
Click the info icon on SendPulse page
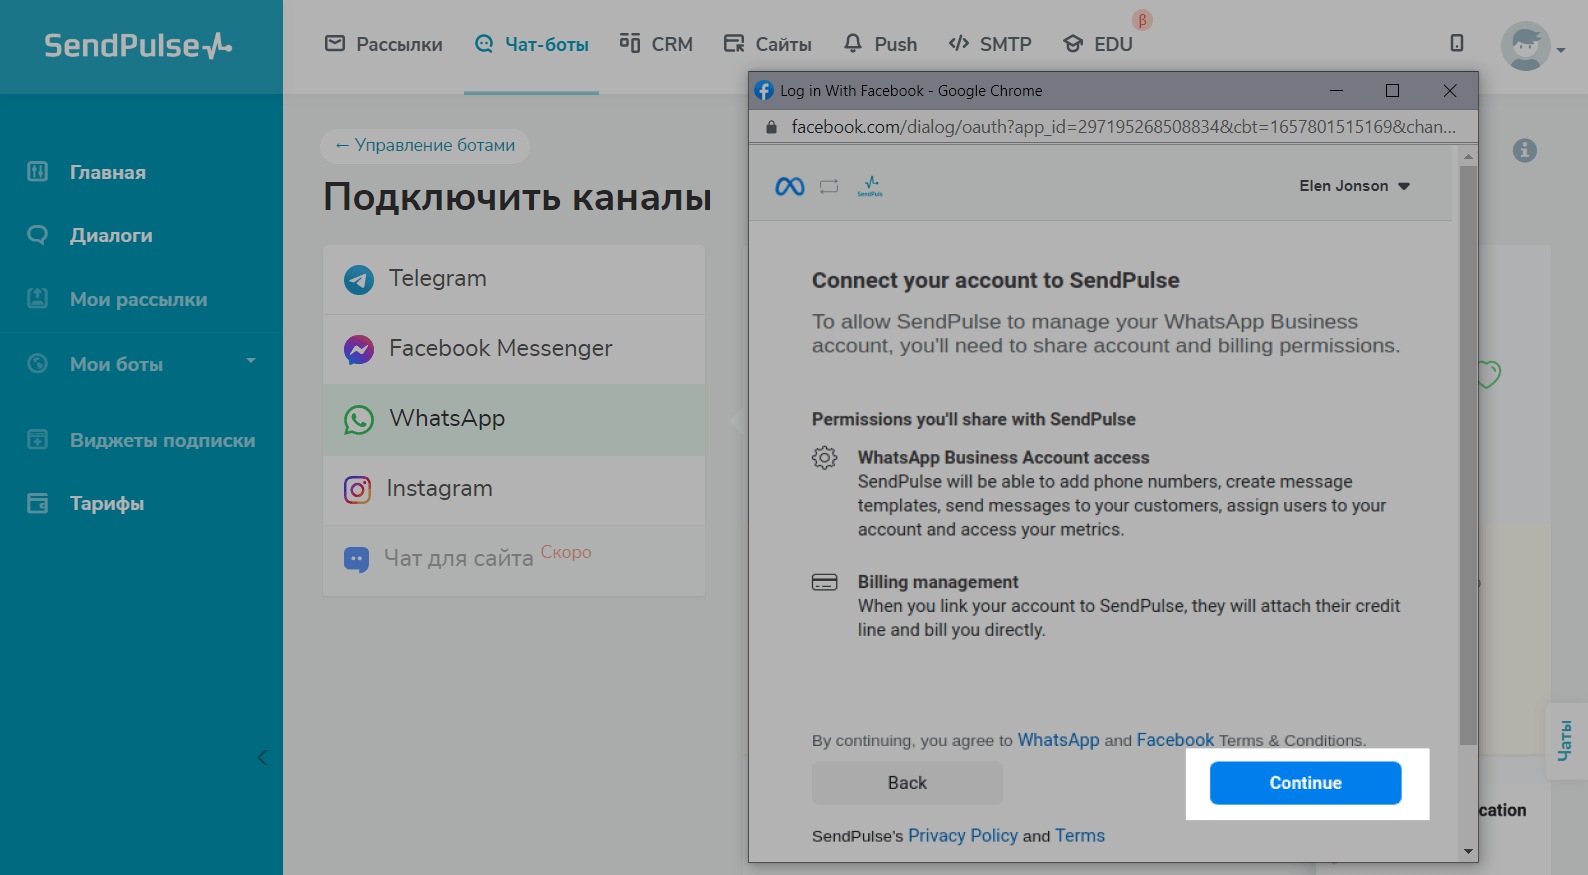tap(1525, 150)
